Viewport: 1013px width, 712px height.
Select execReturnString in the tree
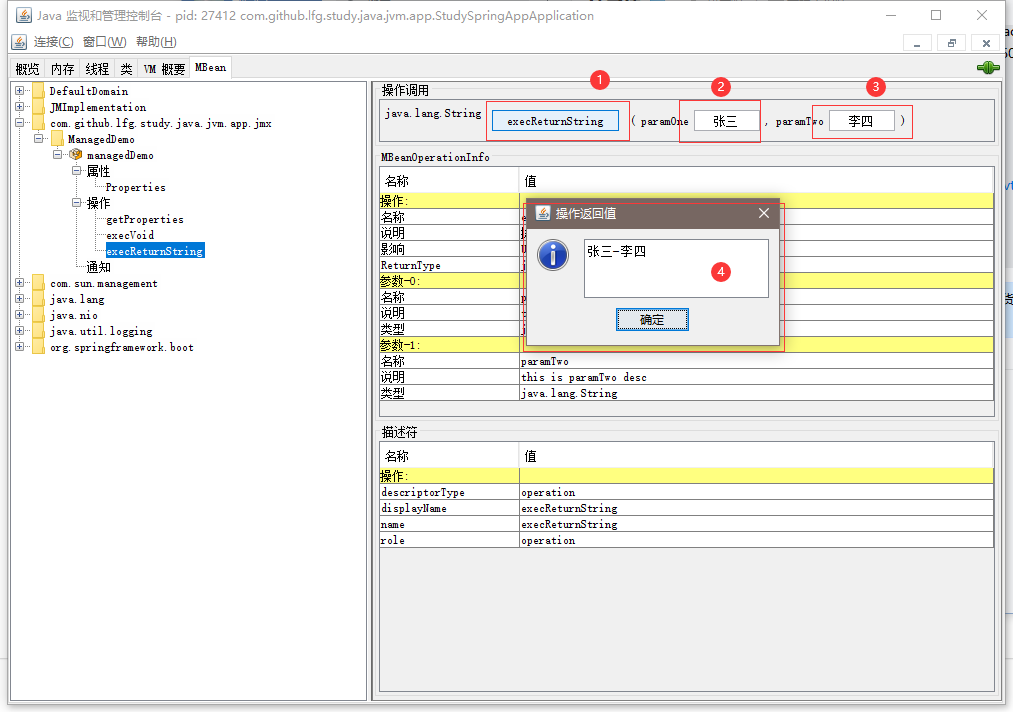155,251
